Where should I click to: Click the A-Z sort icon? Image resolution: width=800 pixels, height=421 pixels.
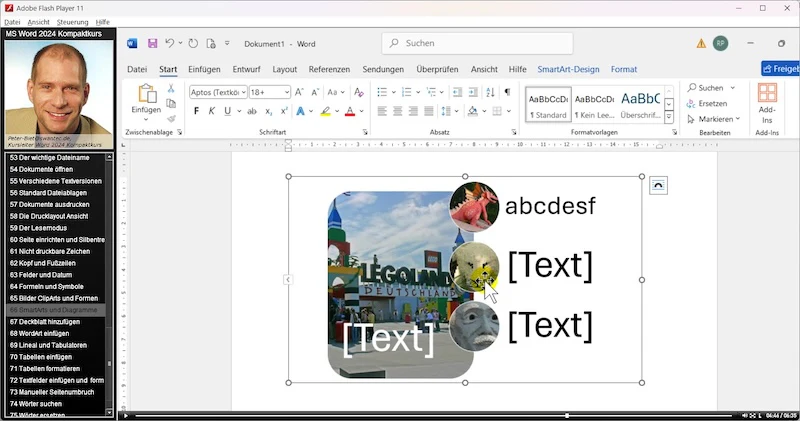[490, 92]
